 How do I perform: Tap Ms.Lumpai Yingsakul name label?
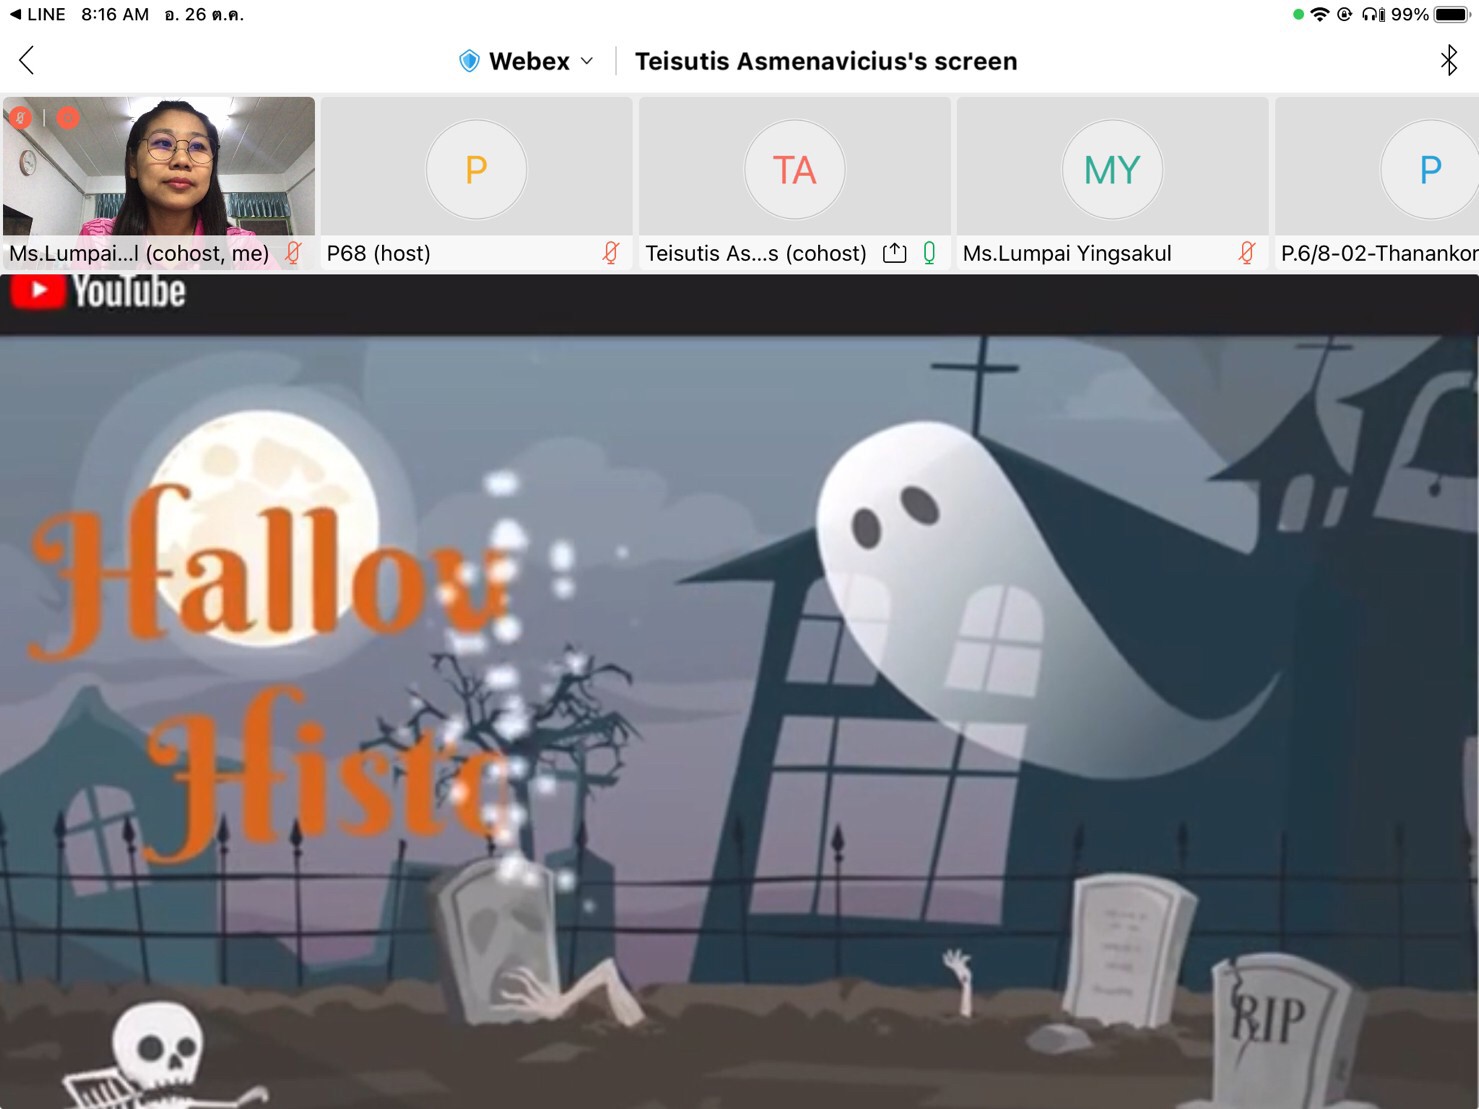point(1067,253)
